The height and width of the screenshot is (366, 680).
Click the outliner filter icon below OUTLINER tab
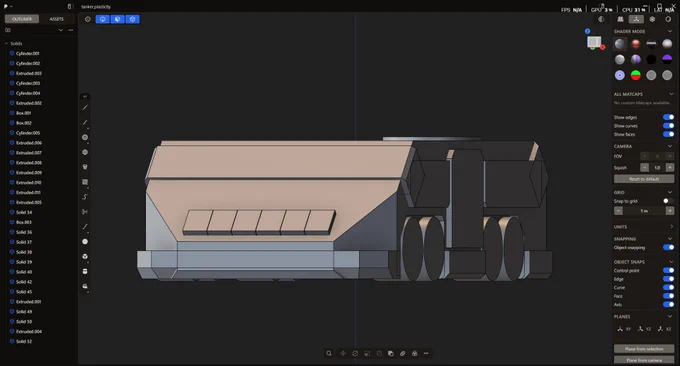click(8, 30)
